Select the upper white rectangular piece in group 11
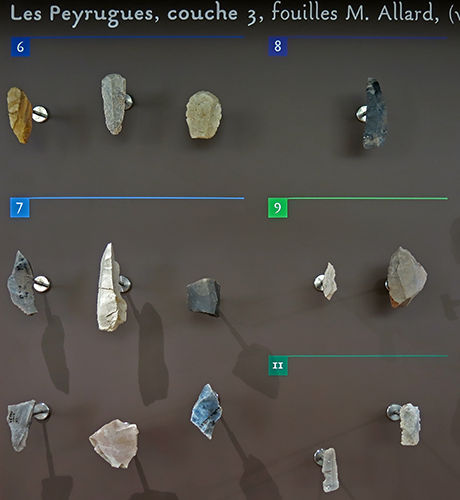The image size is (460, 500). coord(410,424)
